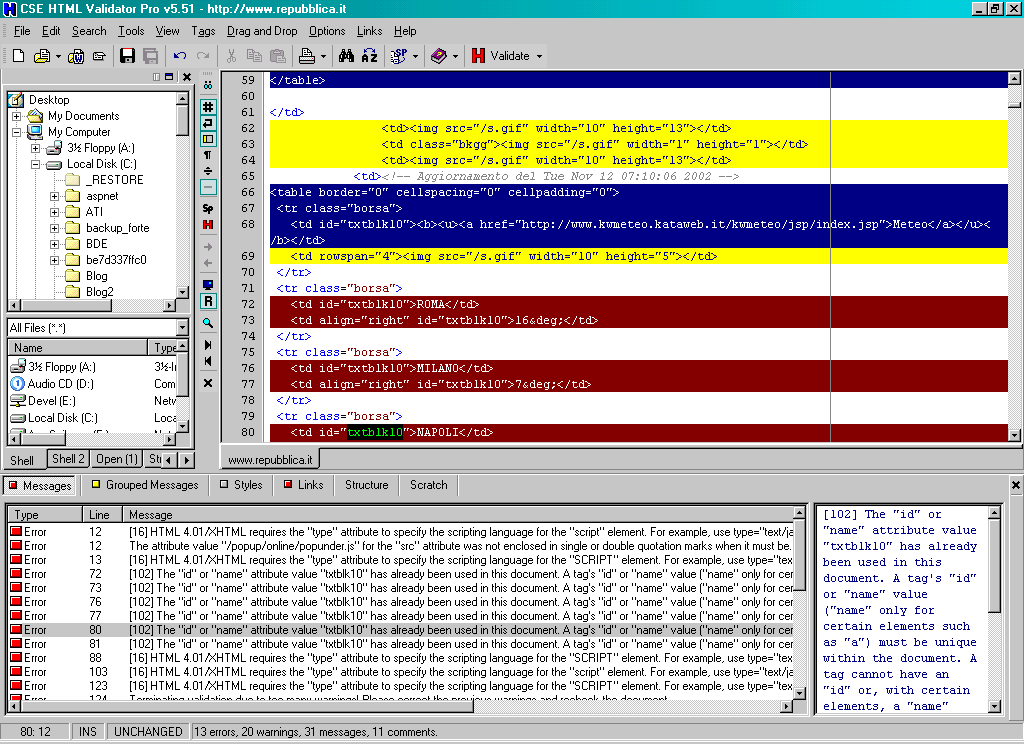Expand the ATI folder in tree

click(55, 212)
